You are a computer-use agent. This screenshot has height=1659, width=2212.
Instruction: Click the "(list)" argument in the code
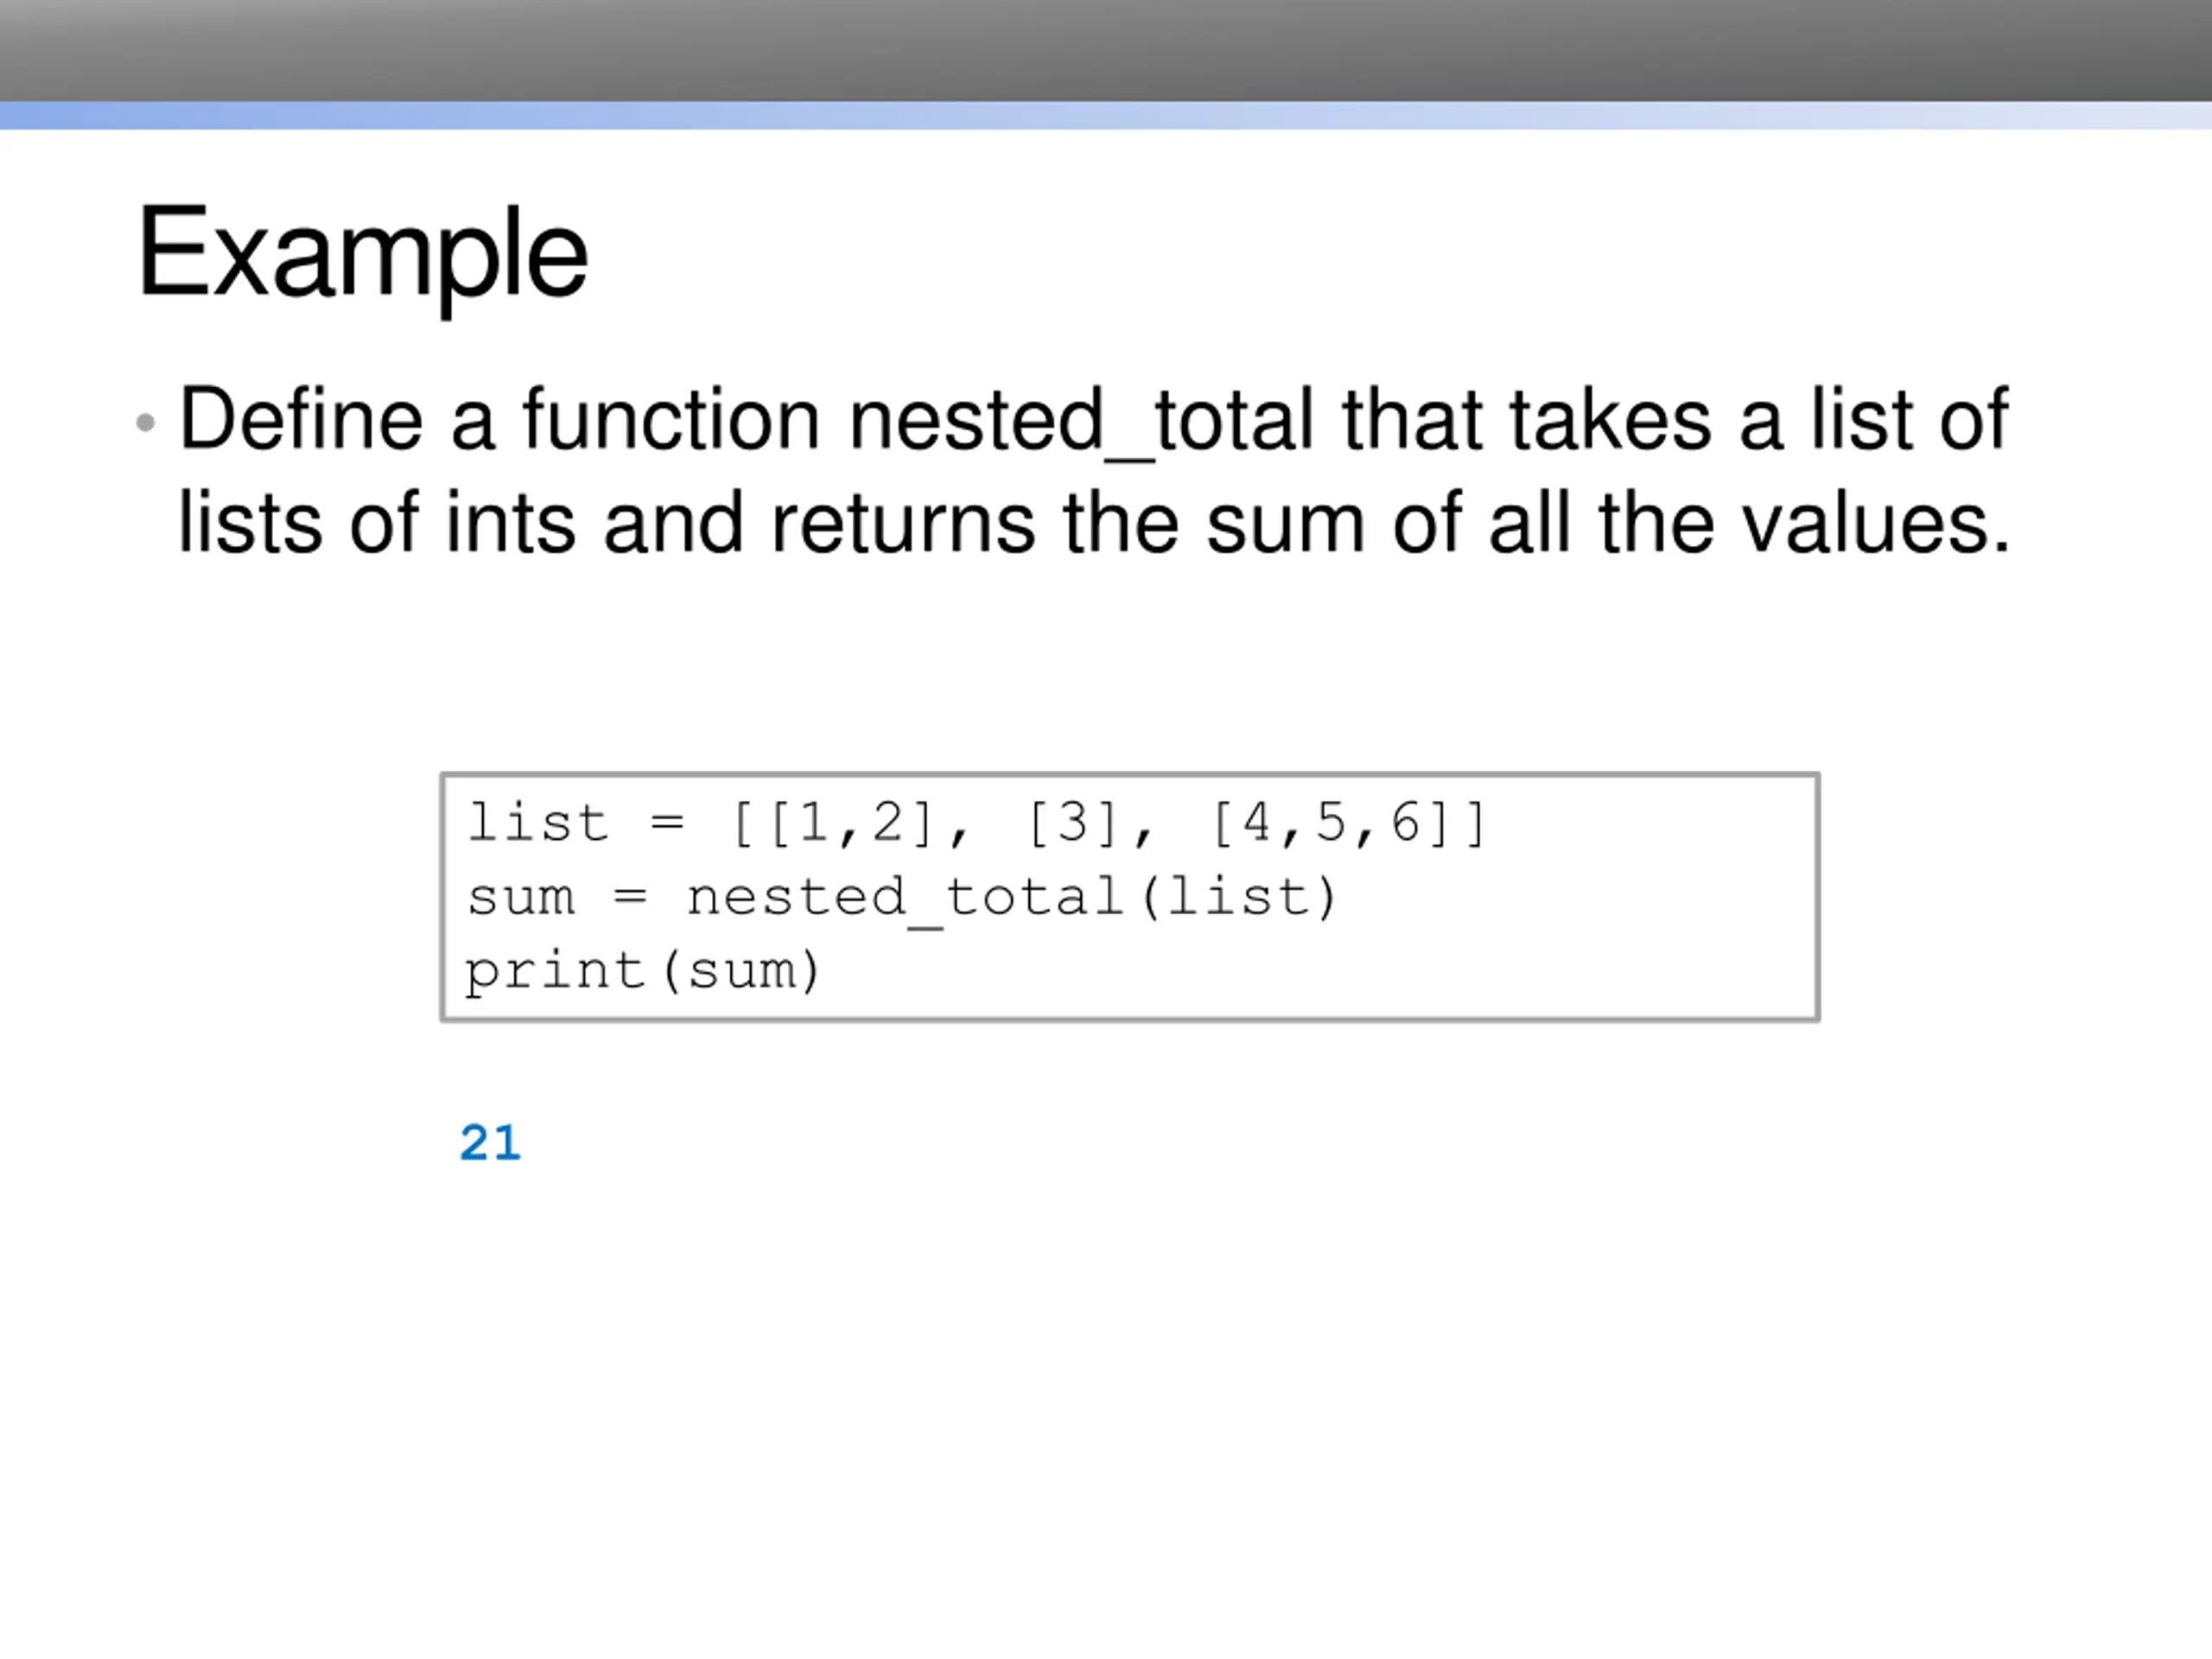click(1238, 897)
